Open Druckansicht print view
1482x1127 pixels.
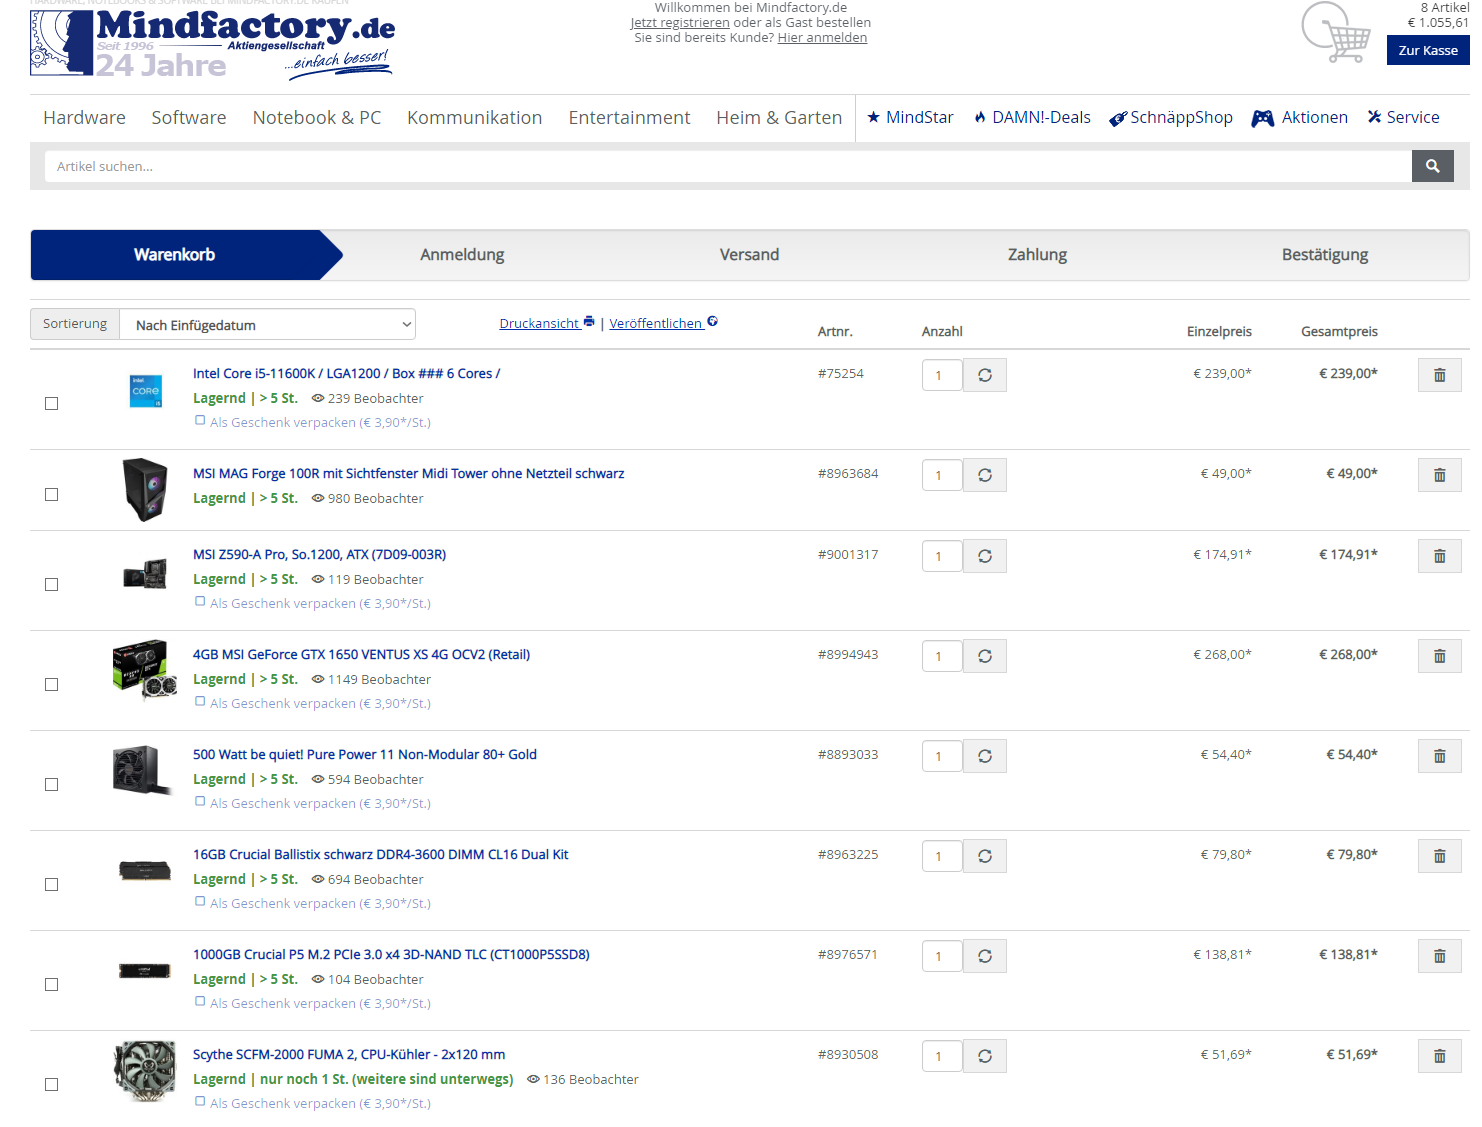pos(547,323)
